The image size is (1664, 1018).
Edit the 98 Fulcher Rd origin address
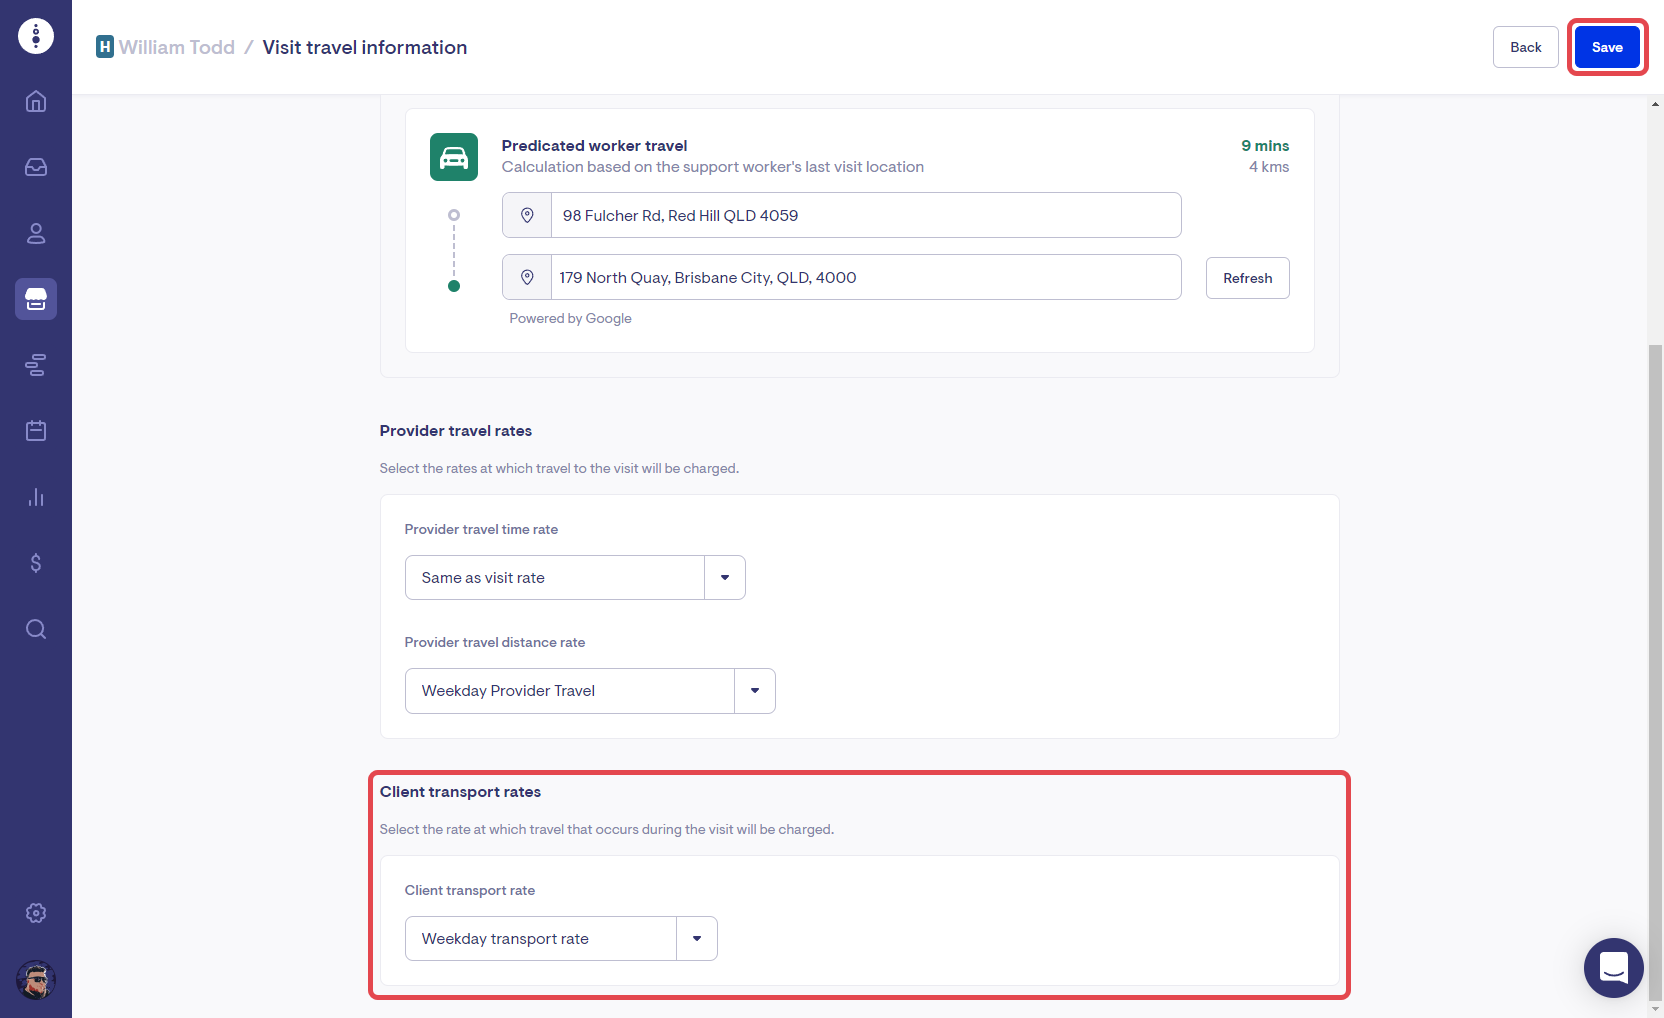[x=865, y=215]
